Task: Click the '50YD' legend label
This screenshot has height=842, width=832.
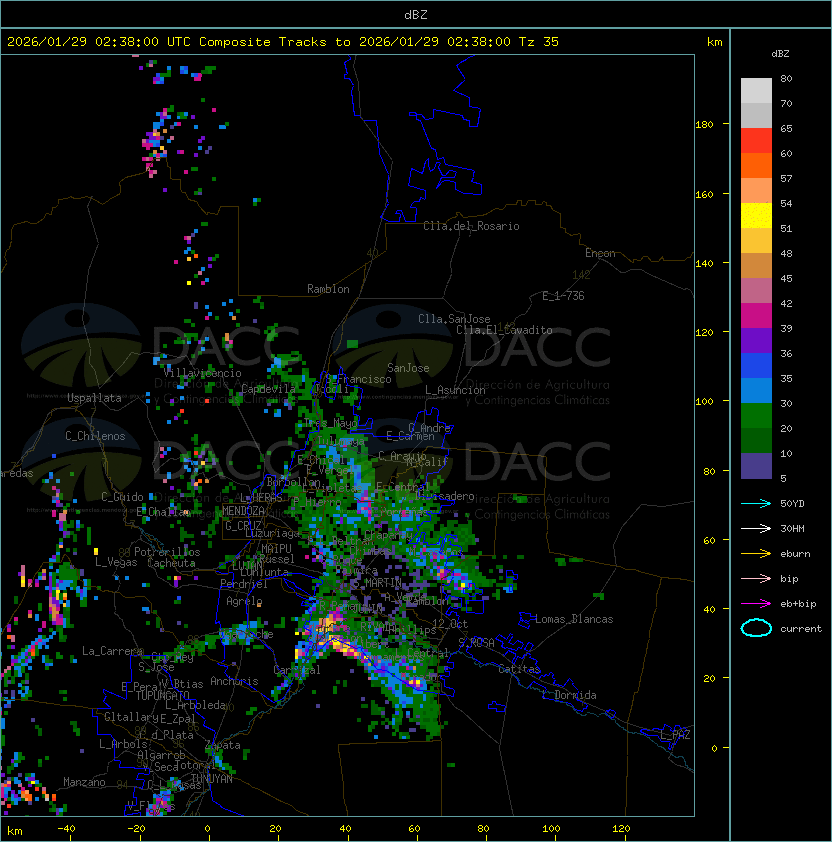Action: (792, 503)
